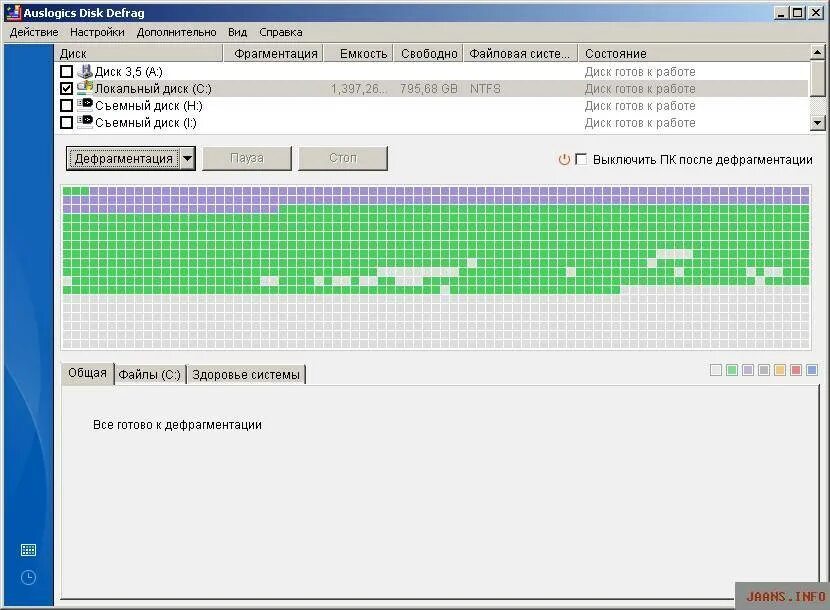
Task: Click the Все готово к дефрагментации message
Action: (177, 425)
